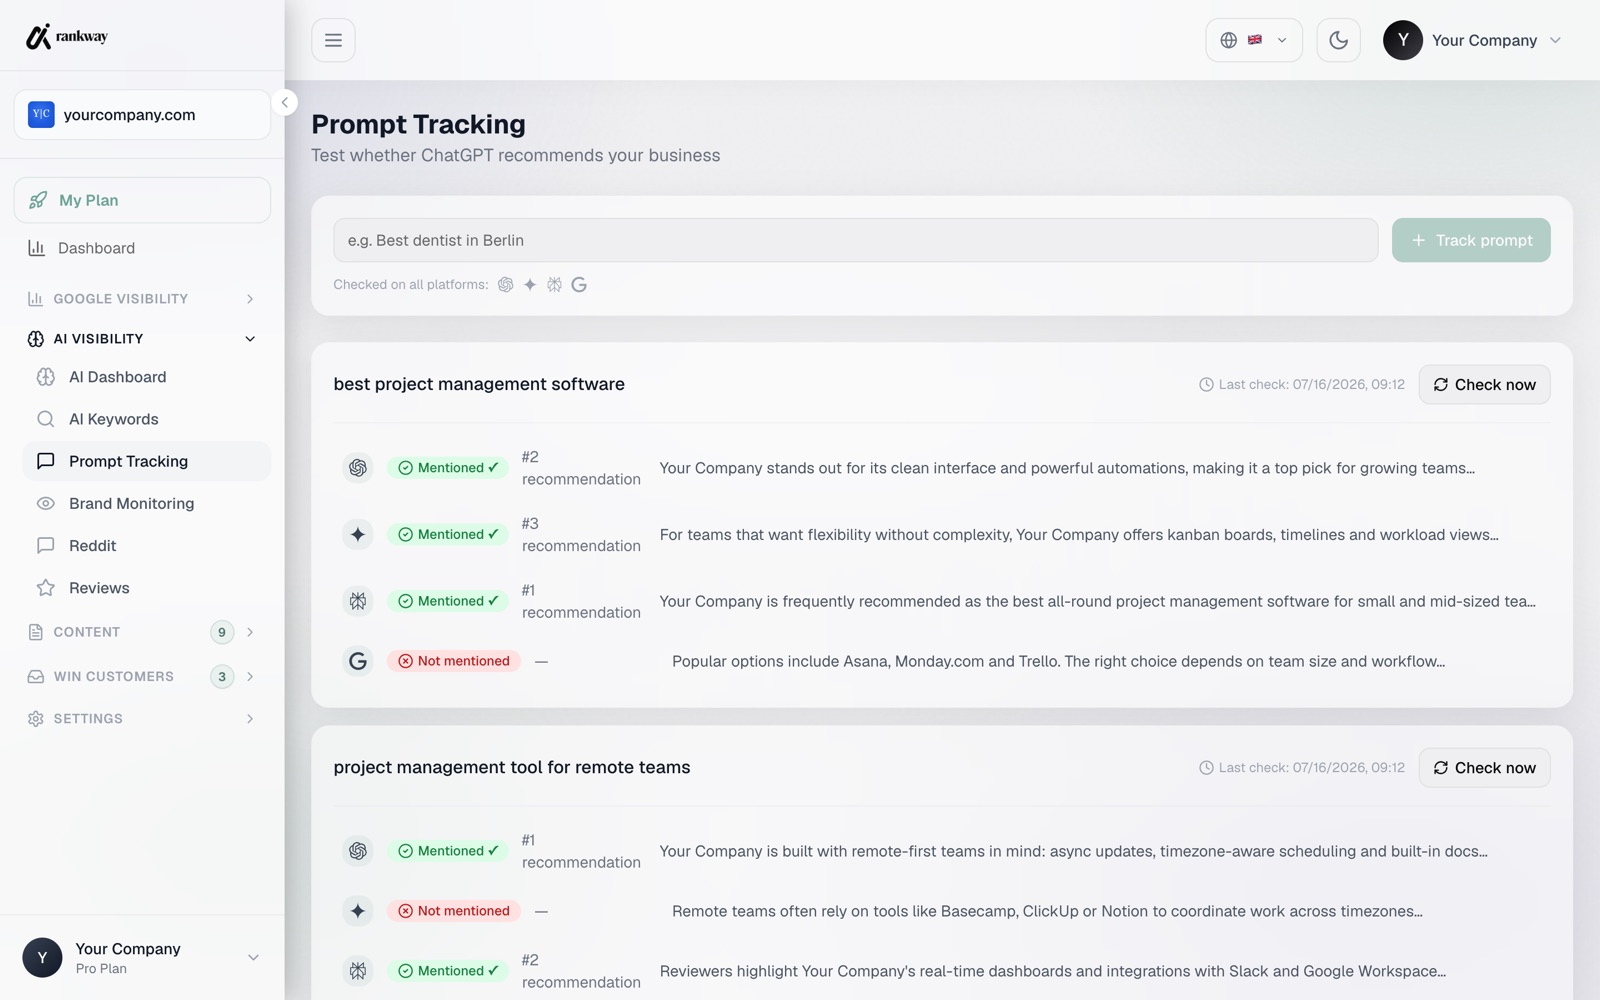Viewport: 1600px width, 1000px height.
Task: Click the Reviews star icon
Action: coord(46,588)
